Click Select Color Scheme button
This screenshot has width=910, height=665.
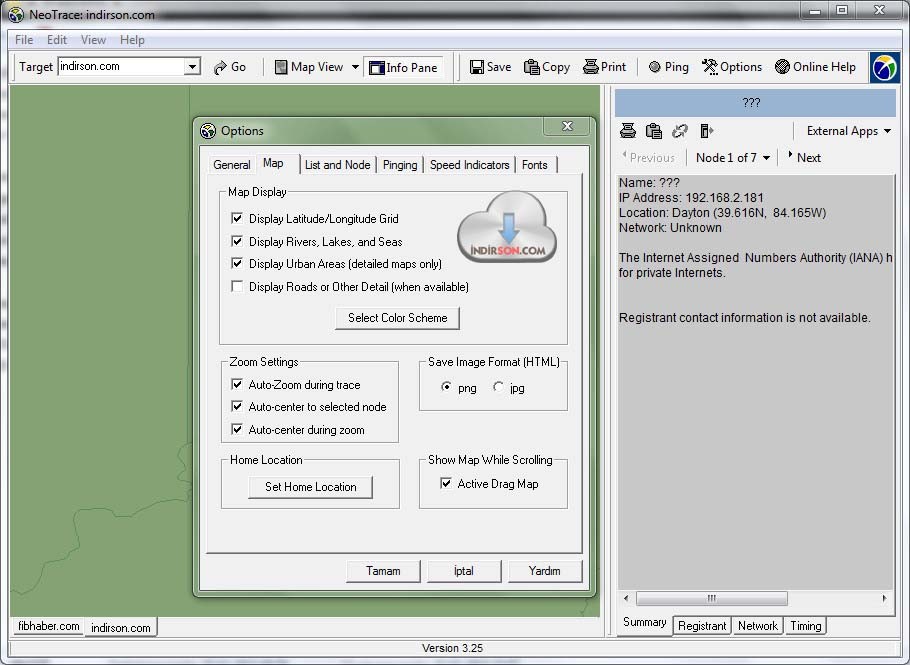pos(398,318)
